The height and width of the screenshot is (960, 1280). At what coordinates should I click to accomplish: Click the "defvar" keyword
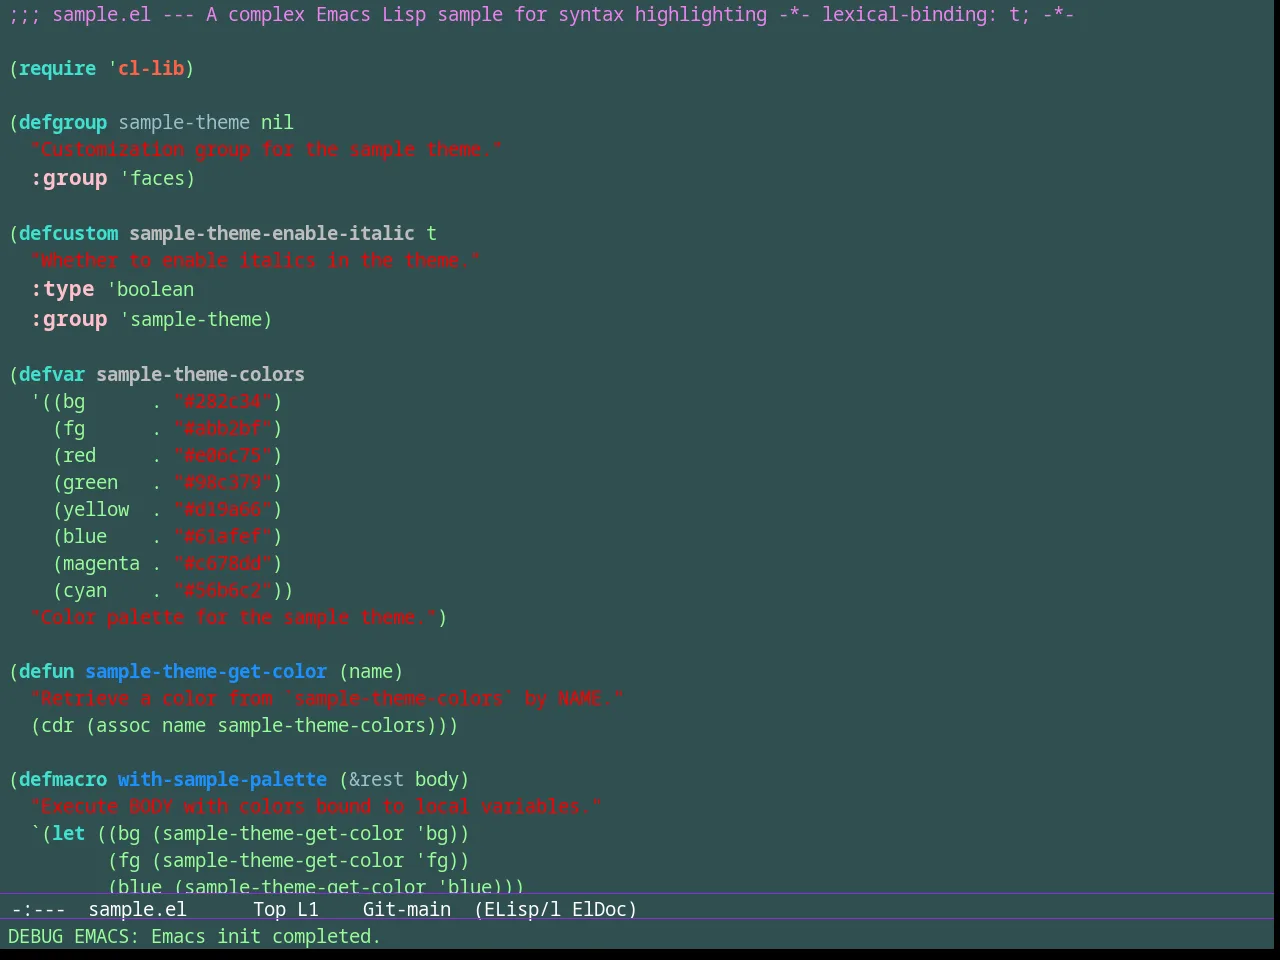point(52,375)
